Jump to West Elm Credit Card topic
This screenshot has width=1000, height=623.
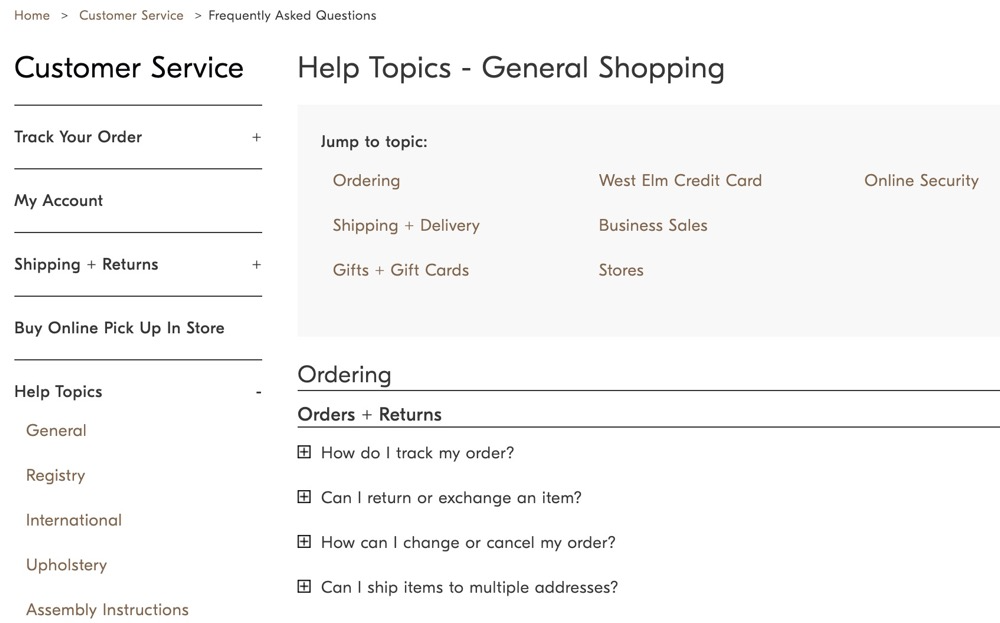click(680, 180)
